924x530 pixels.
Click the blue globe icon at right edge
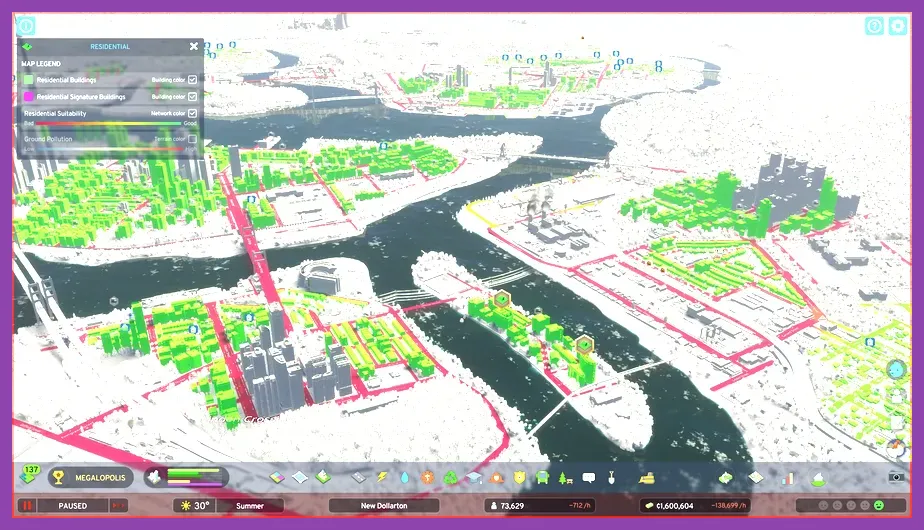[896, 370]
